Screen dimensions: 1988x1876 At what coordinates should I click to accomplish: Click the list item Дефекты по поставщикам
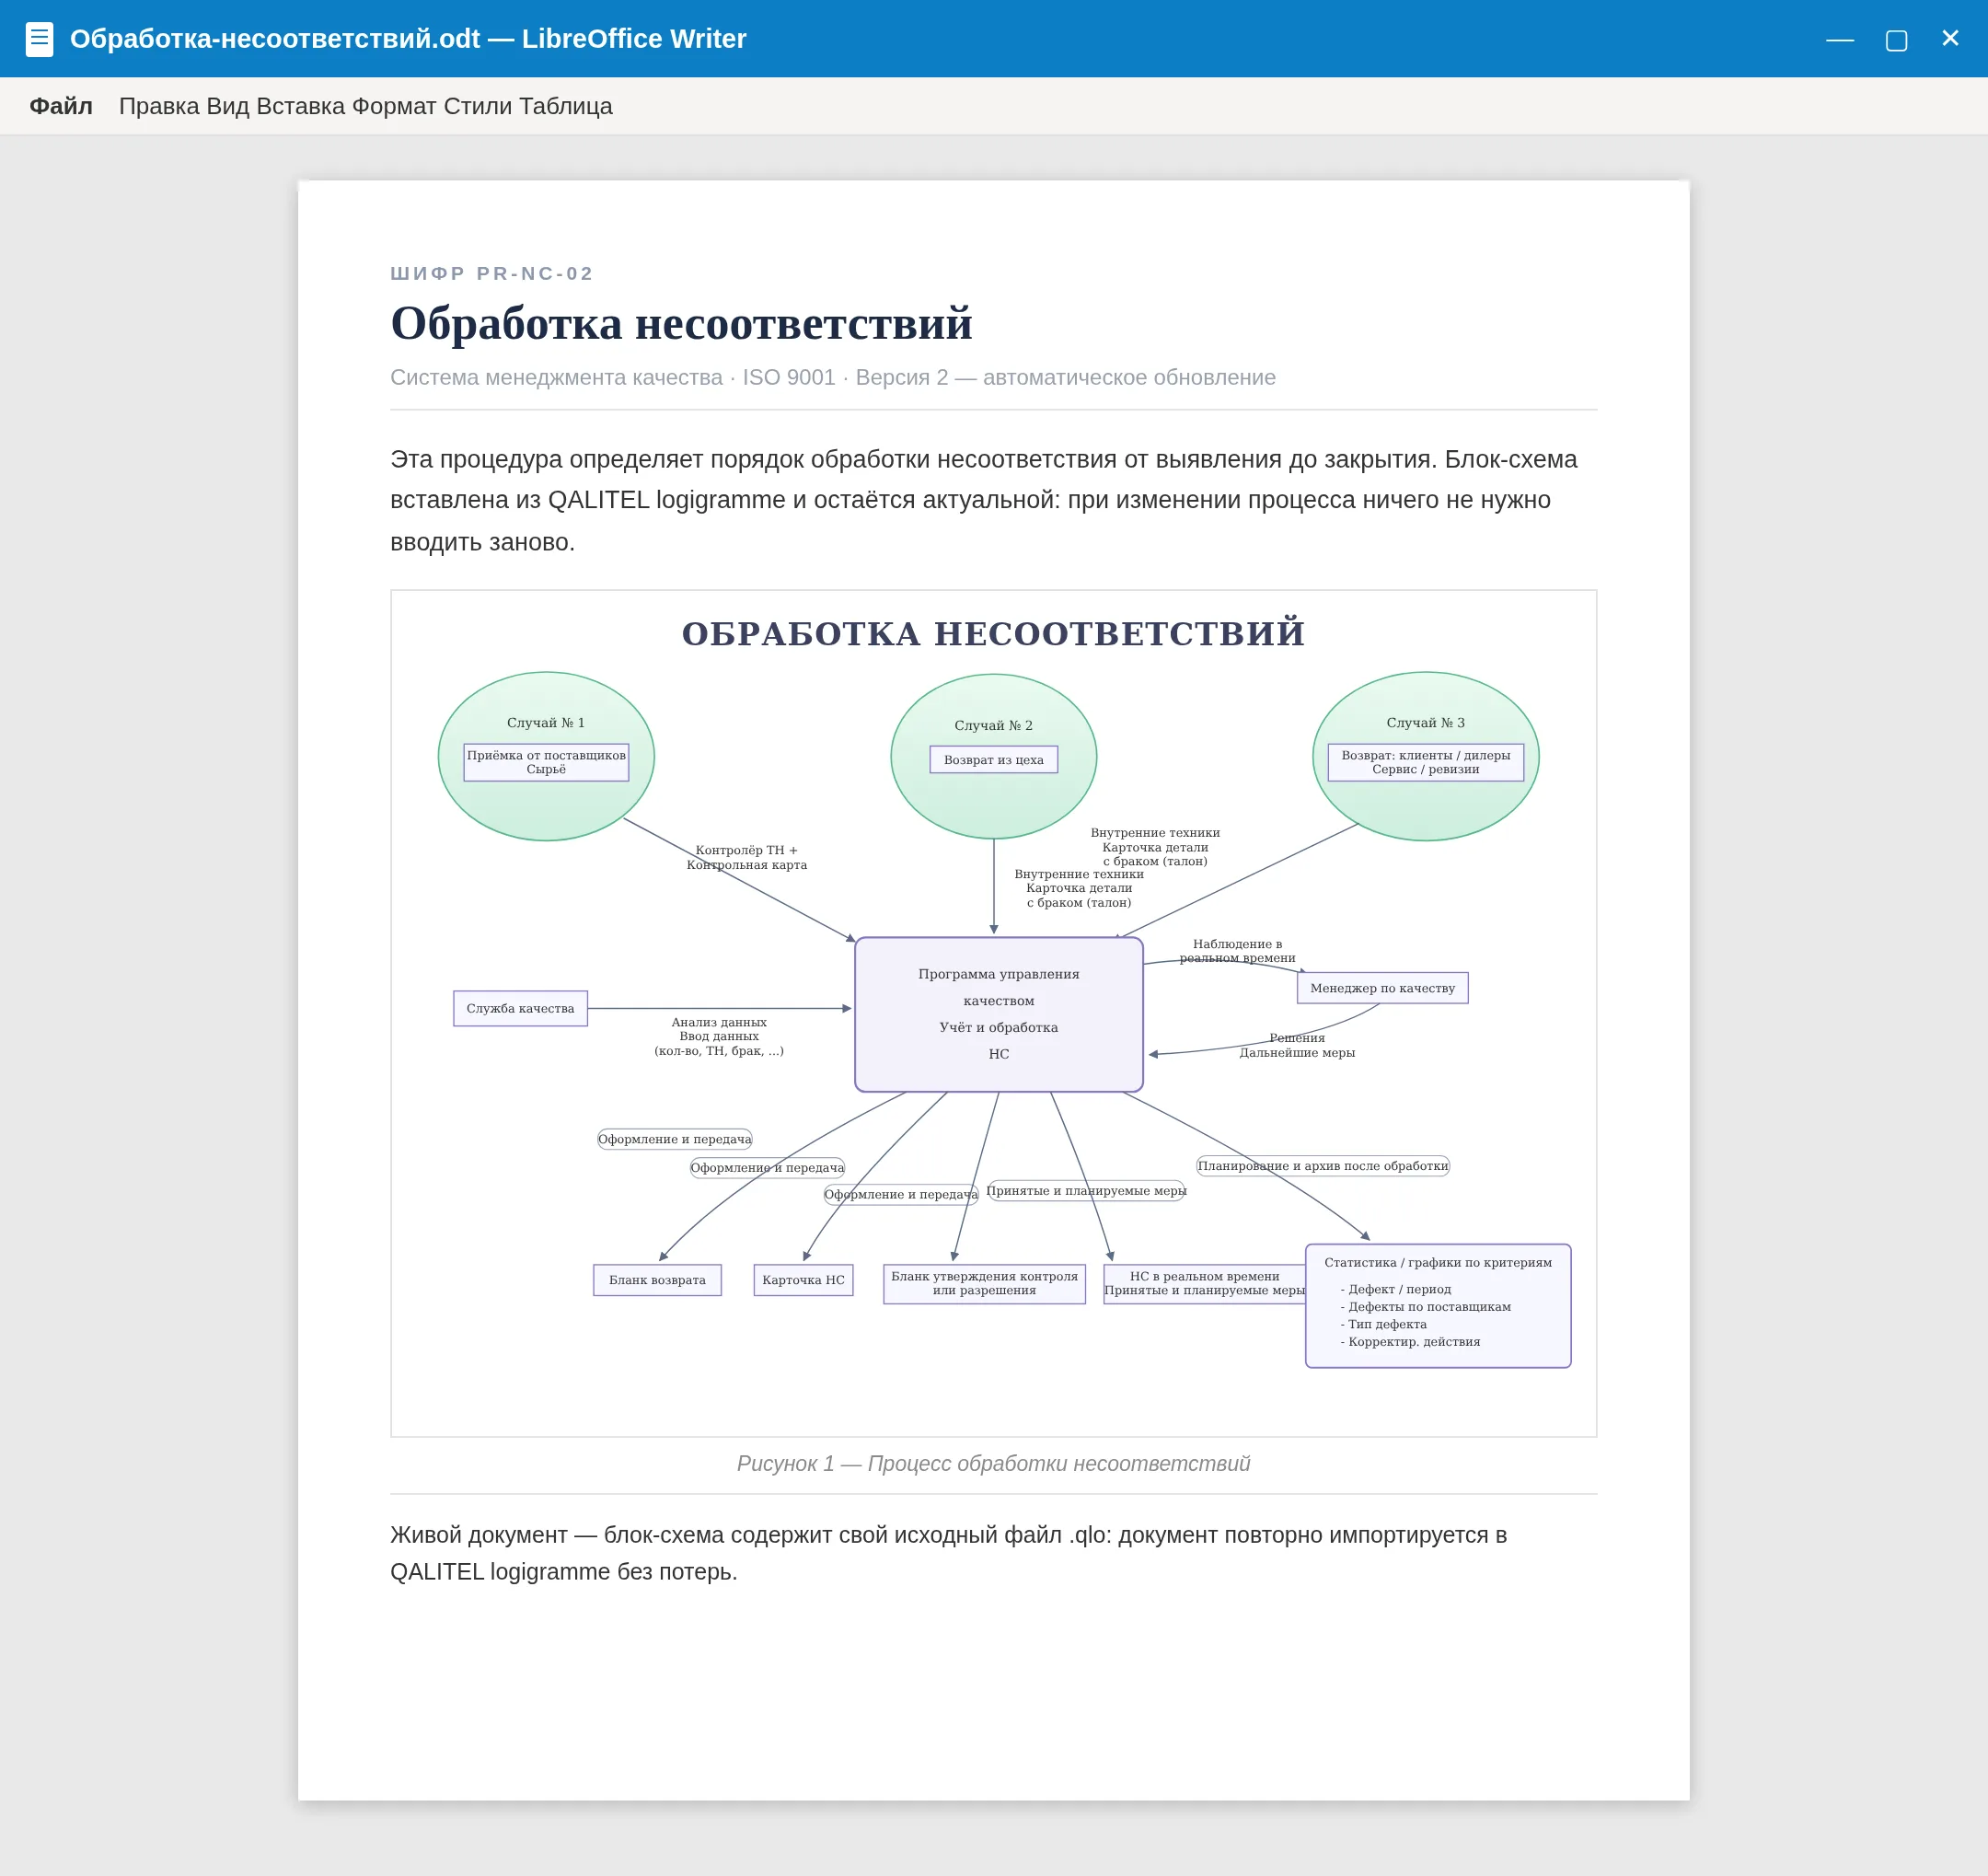click(x=1426, y=1307)
